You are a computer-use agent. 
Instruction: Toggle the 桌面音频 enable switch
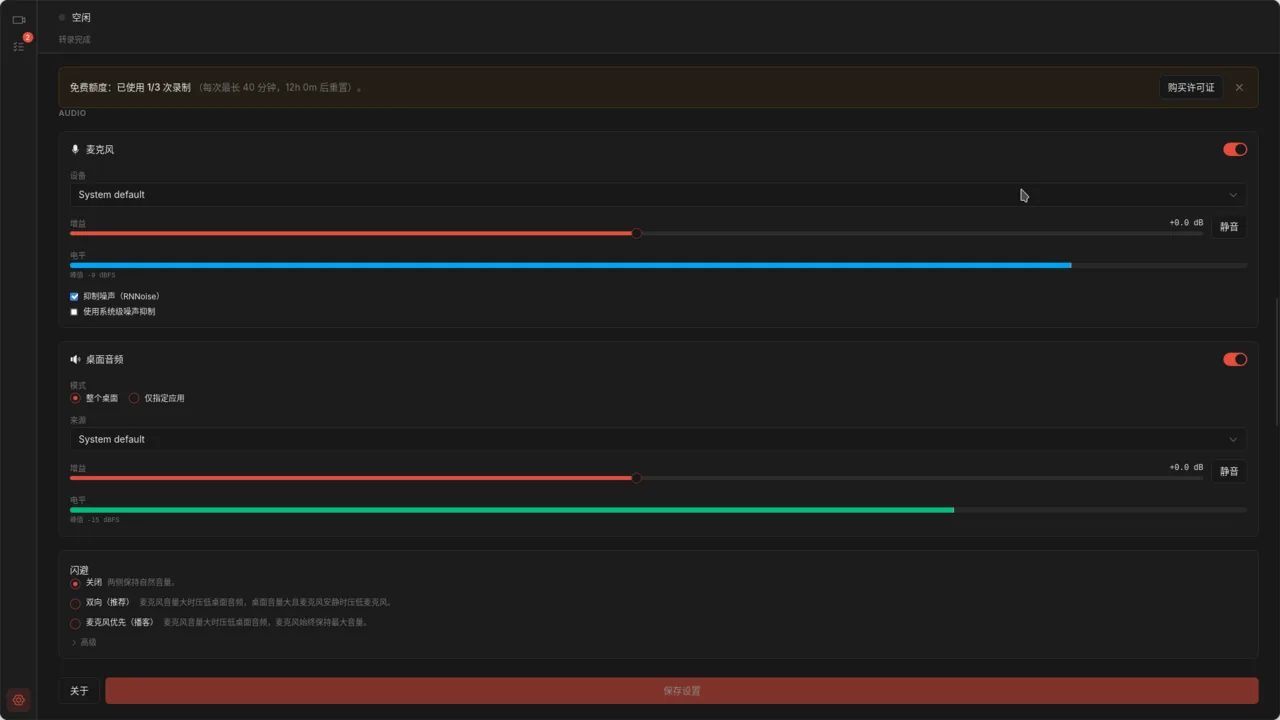pos(1235,359)
